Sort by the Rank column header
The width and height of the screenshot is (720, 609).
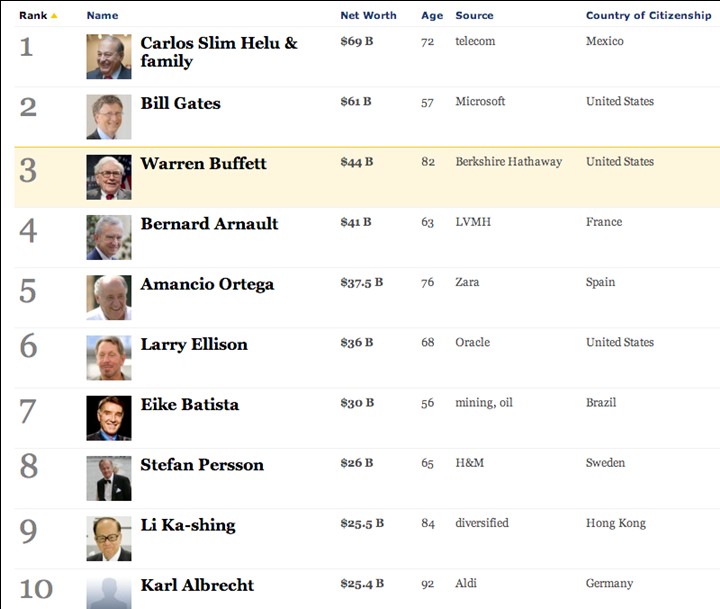[34, 15]
